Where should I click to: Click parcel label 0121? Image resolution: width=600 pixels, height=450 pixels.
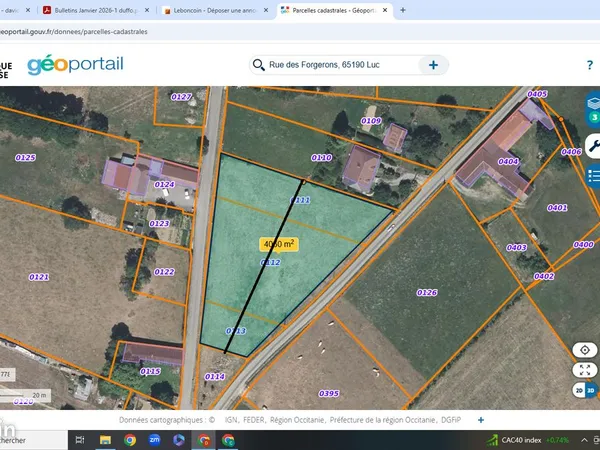click(39, 277)
